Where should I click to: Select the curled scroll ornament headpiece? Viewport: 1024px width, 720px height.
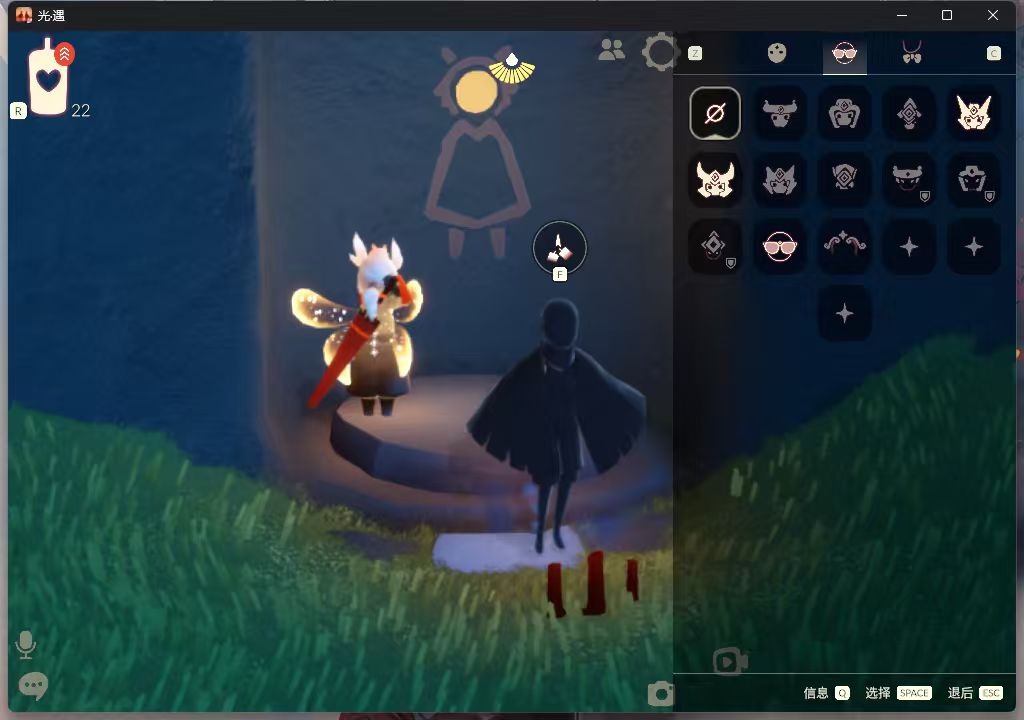844,246
